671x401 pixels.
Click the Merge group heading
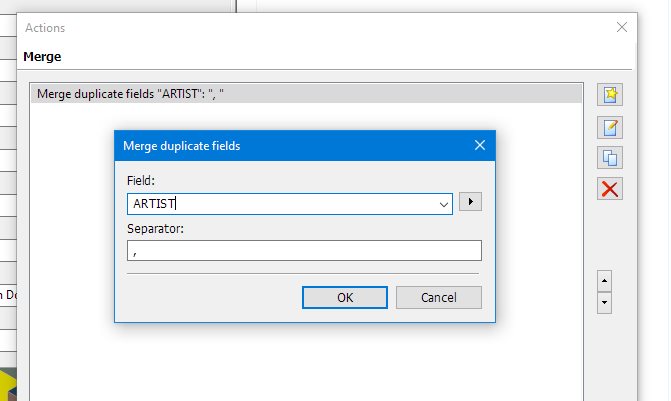[42, 56]
